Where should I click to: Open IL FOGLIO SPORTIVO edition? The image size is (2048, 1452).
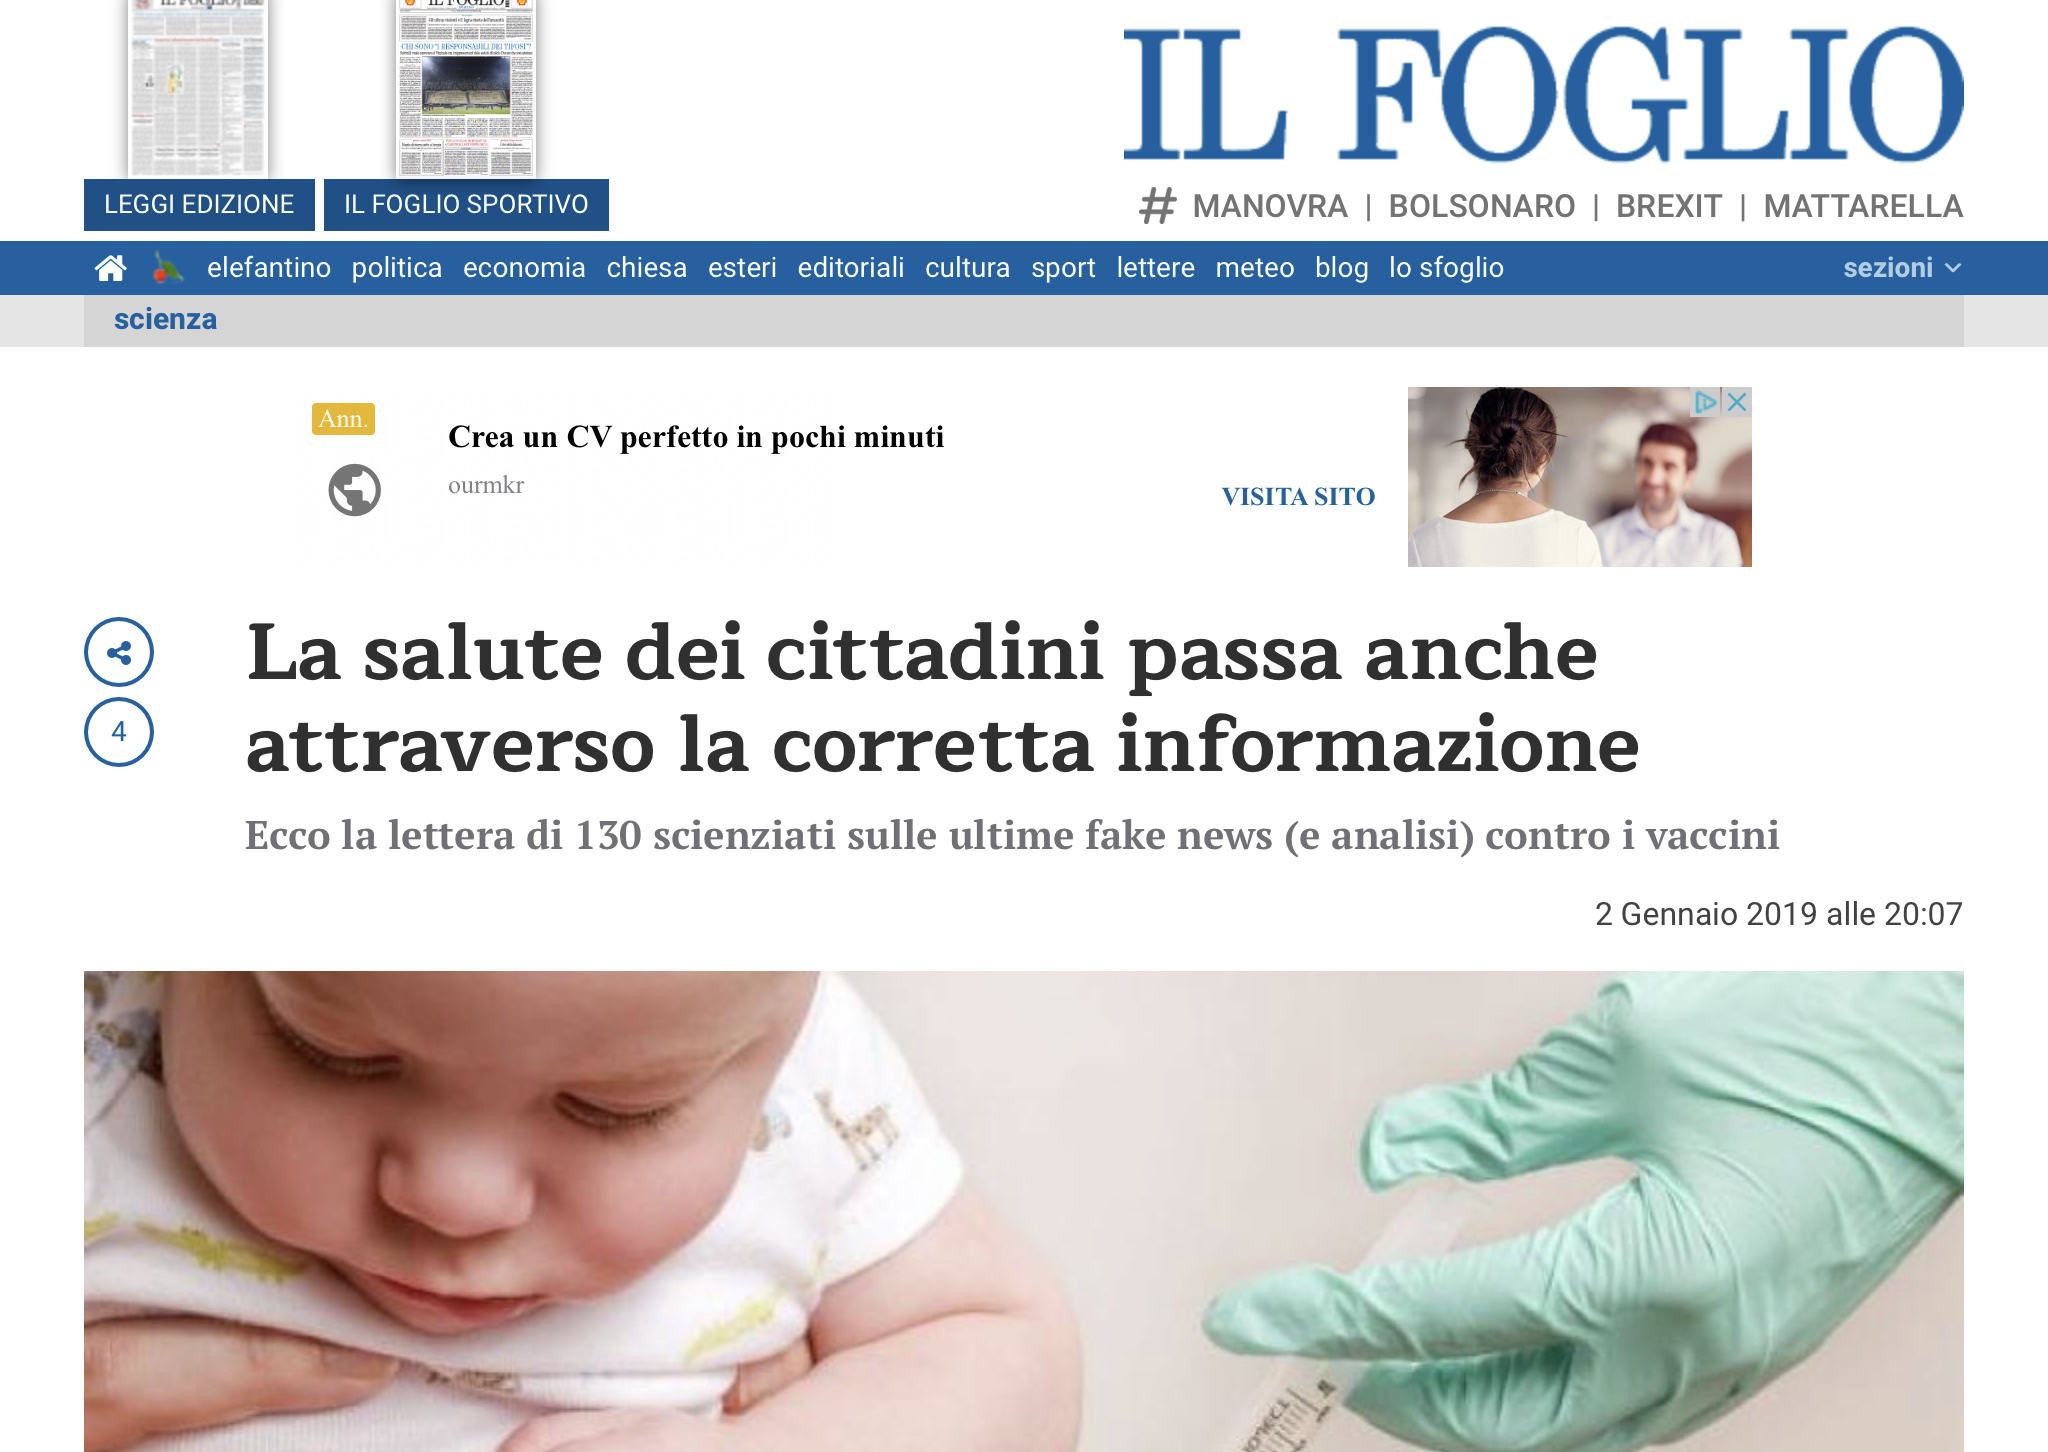[466, 205]
